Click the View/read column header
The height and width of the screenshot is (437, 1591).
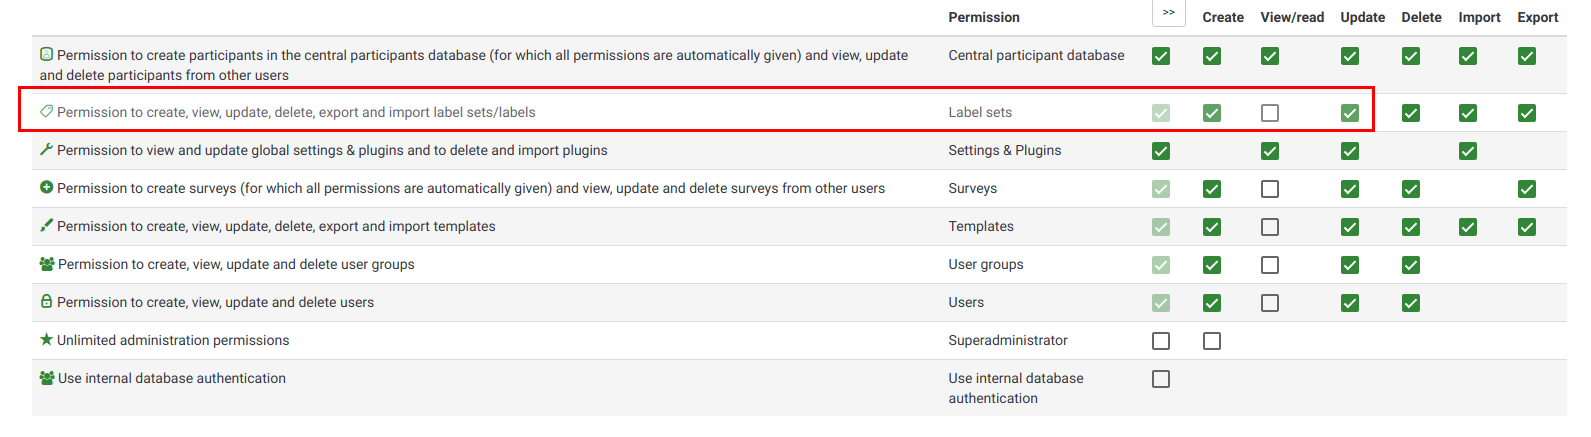(x=1292, y=17)
